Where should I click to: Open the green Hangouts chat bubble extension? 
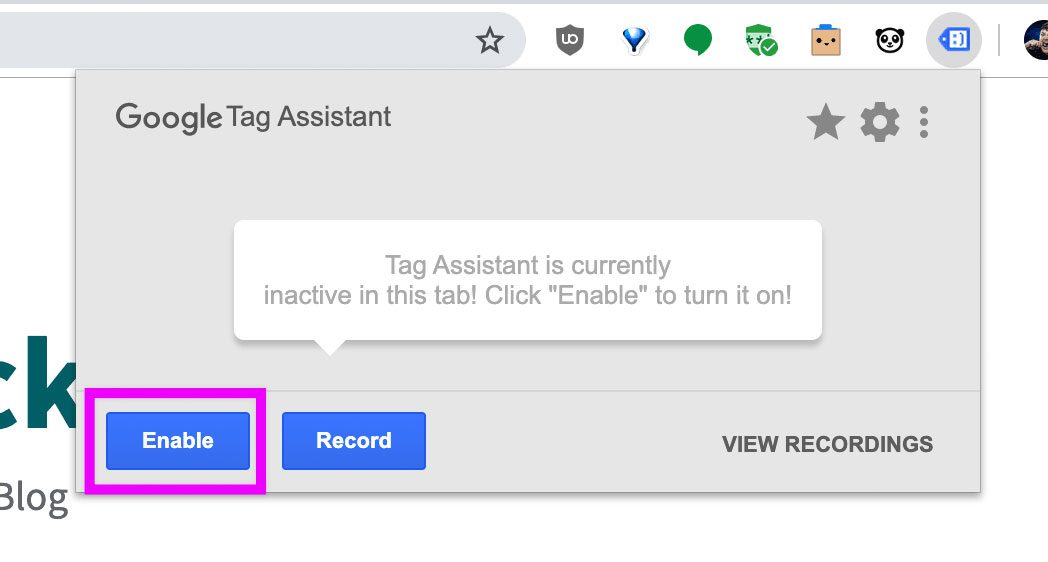point(697,39)
